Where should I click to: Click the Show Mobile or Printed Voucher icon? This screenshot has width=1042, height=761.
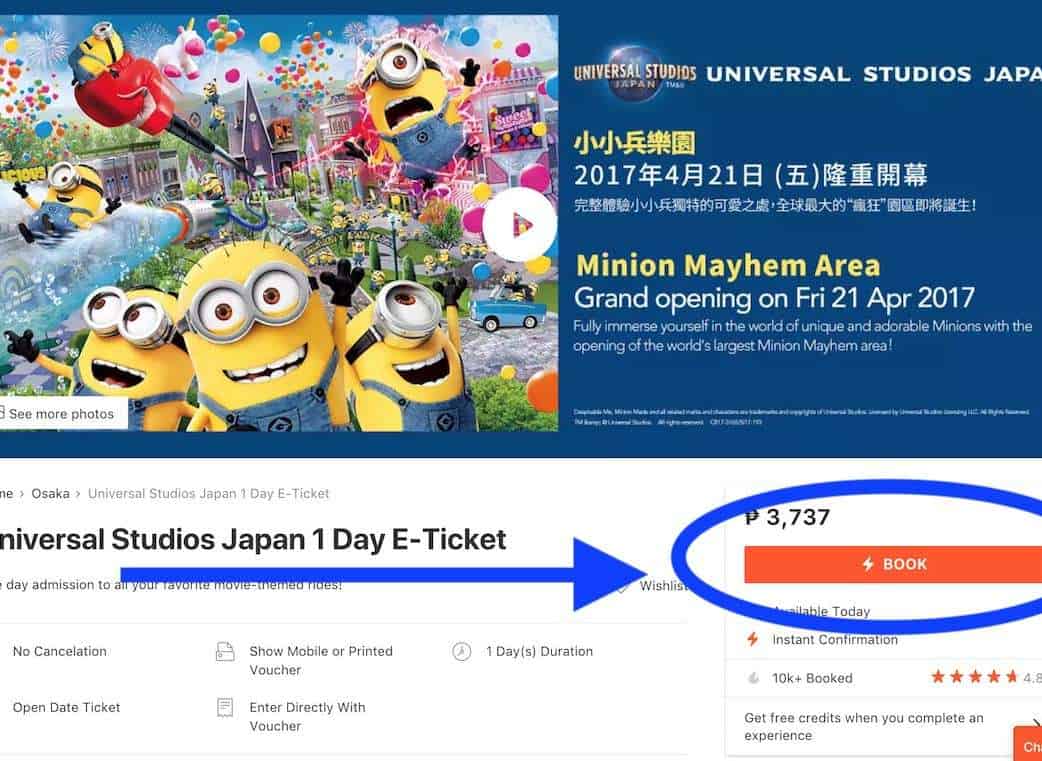point(225,651)
